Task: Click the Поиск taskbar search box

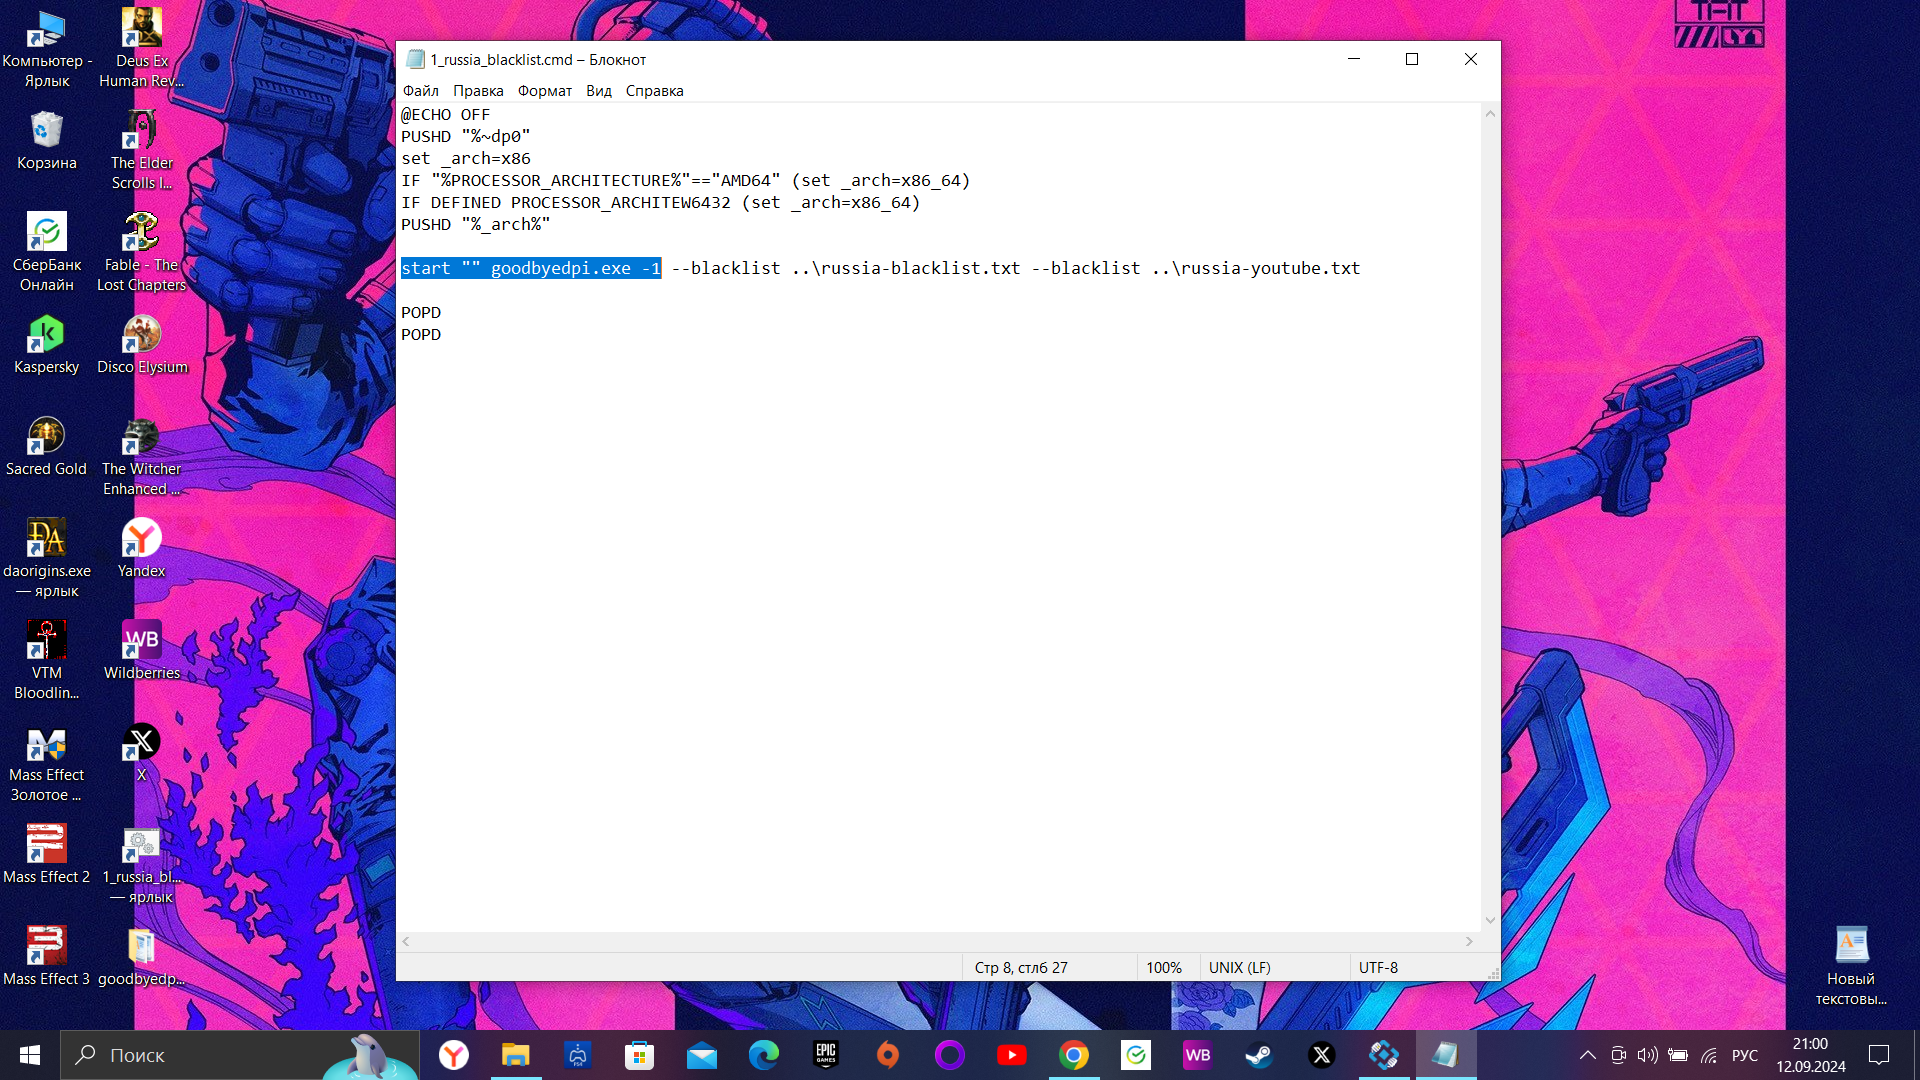Action: pos(240,1055)
